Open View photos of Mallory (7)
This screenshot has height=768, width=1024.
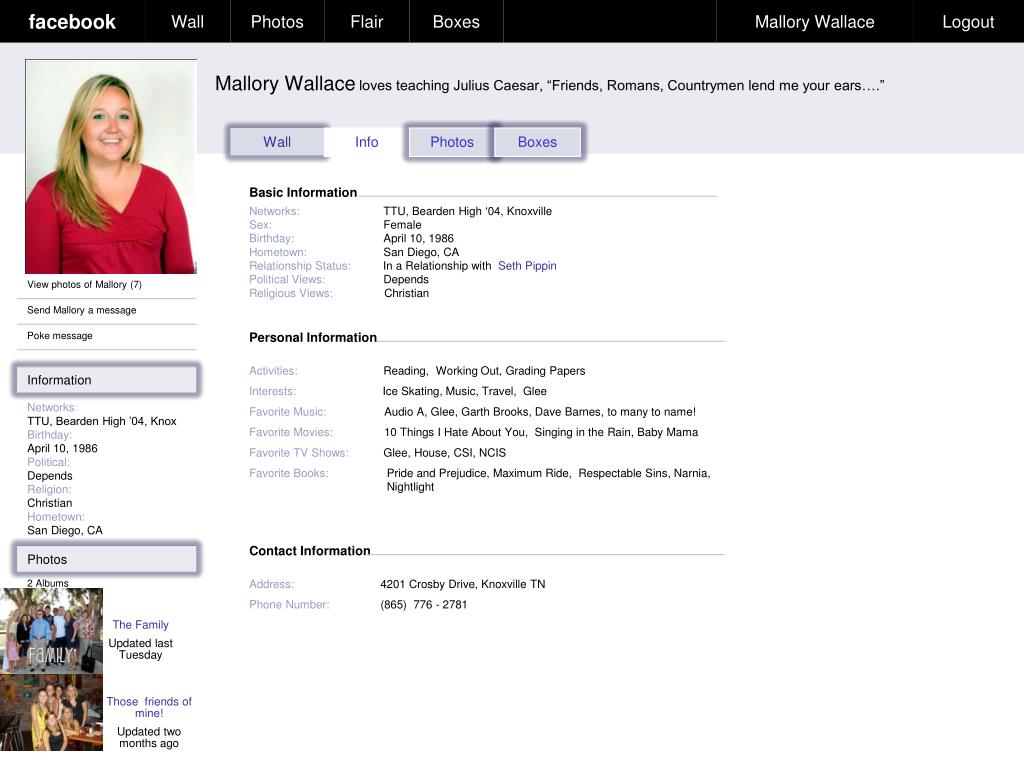(84, 285)
